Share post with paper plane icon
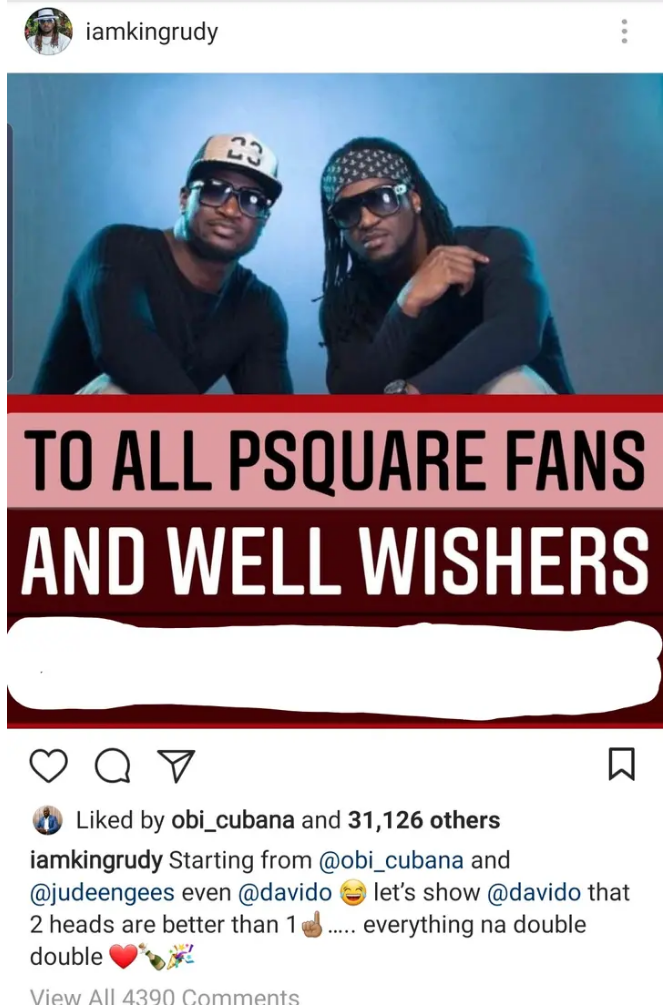The height and width of the screenshot is (1007, 670). pos(176,765)
